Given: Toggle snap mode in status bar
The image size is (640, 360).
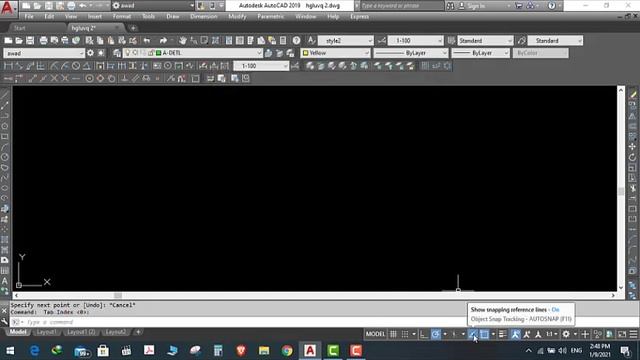Looking at the screenshot, I should pos(405,334).
